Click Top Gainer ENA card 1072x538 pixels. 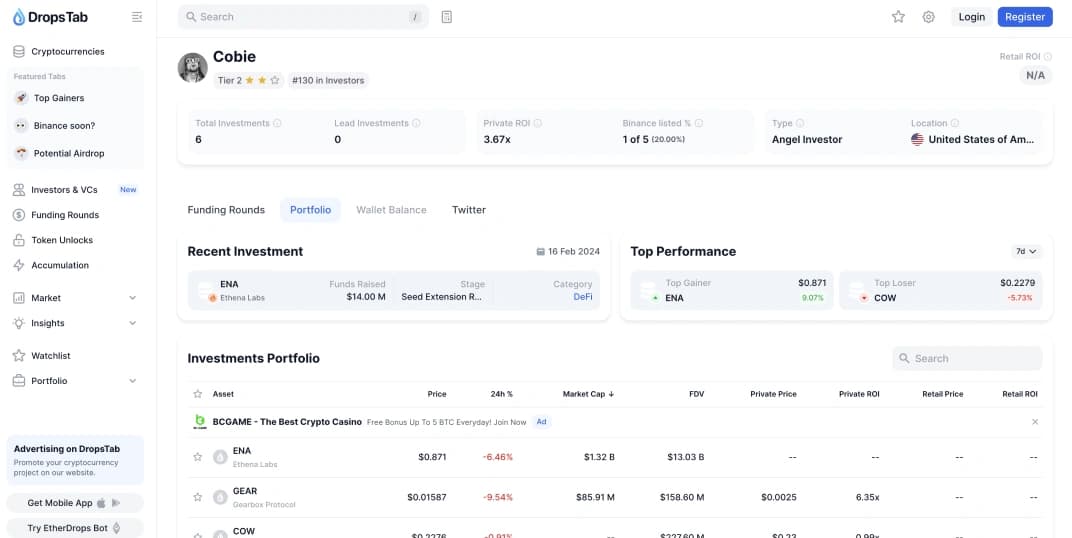point(732,291)
